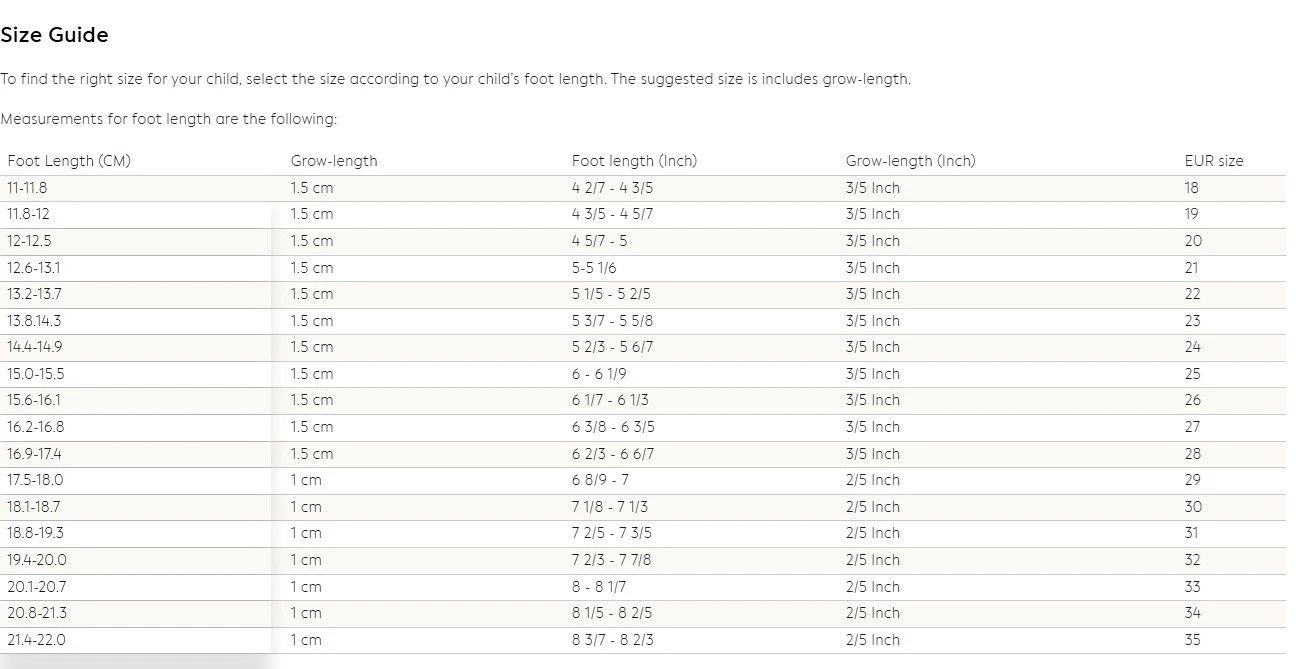Click the "Measurements for foot length" text line
The width and height of the screenshot is (1306, 669).
coord(169,119)
